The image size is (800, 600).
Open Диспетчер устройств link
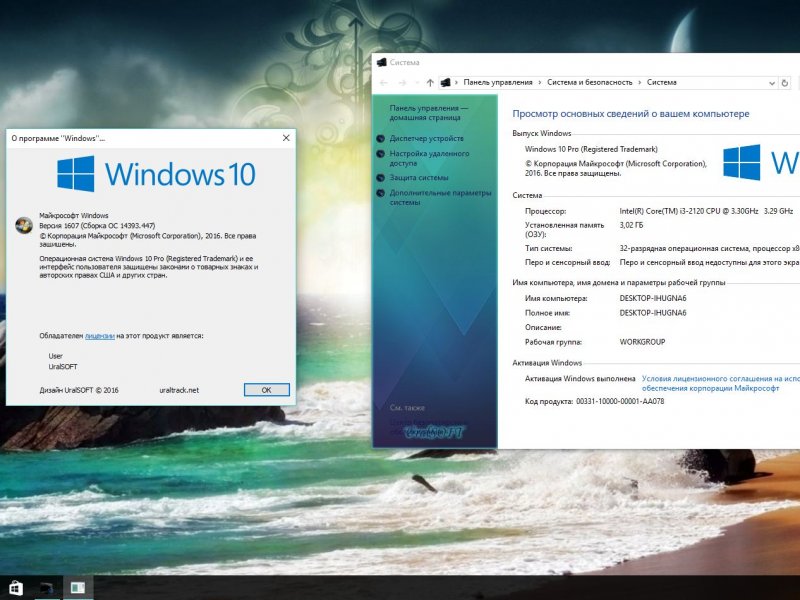tap(427, 138)
